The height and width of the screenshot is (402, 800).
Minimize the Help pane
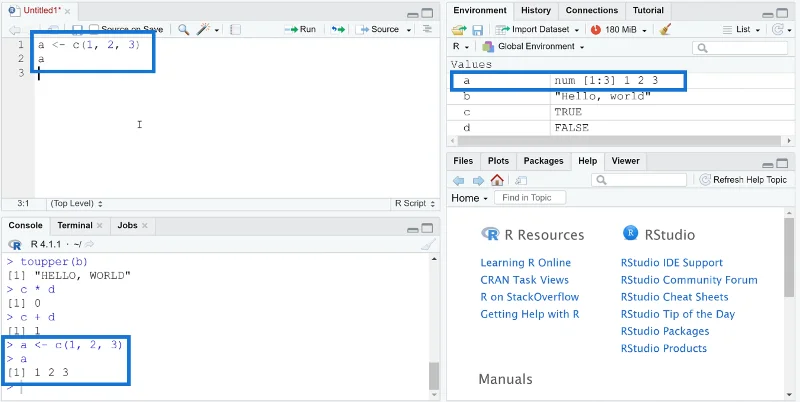point(767,165)
